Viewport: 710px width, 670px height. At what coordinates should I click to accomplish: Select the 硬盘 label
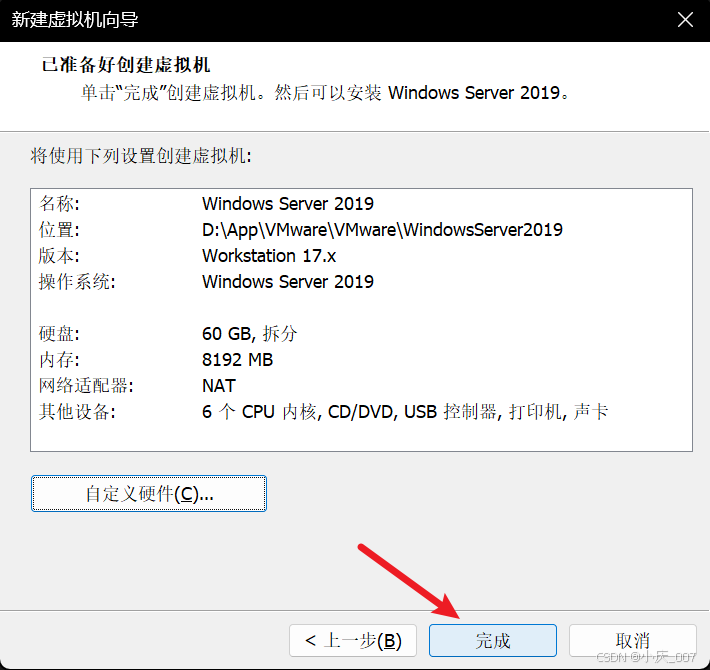pos(59,334)
